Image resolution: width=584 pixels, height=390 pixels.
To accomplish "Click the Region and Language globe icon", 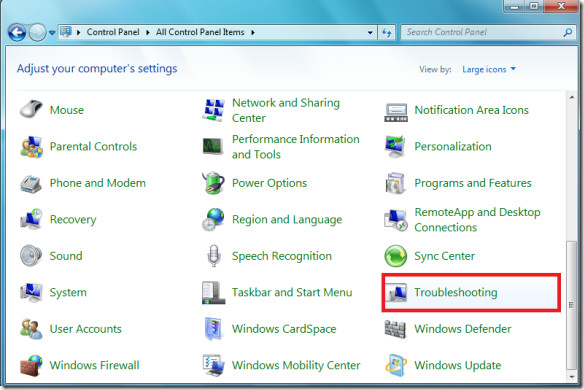I will pyautogui.click(x=213, y=219).
